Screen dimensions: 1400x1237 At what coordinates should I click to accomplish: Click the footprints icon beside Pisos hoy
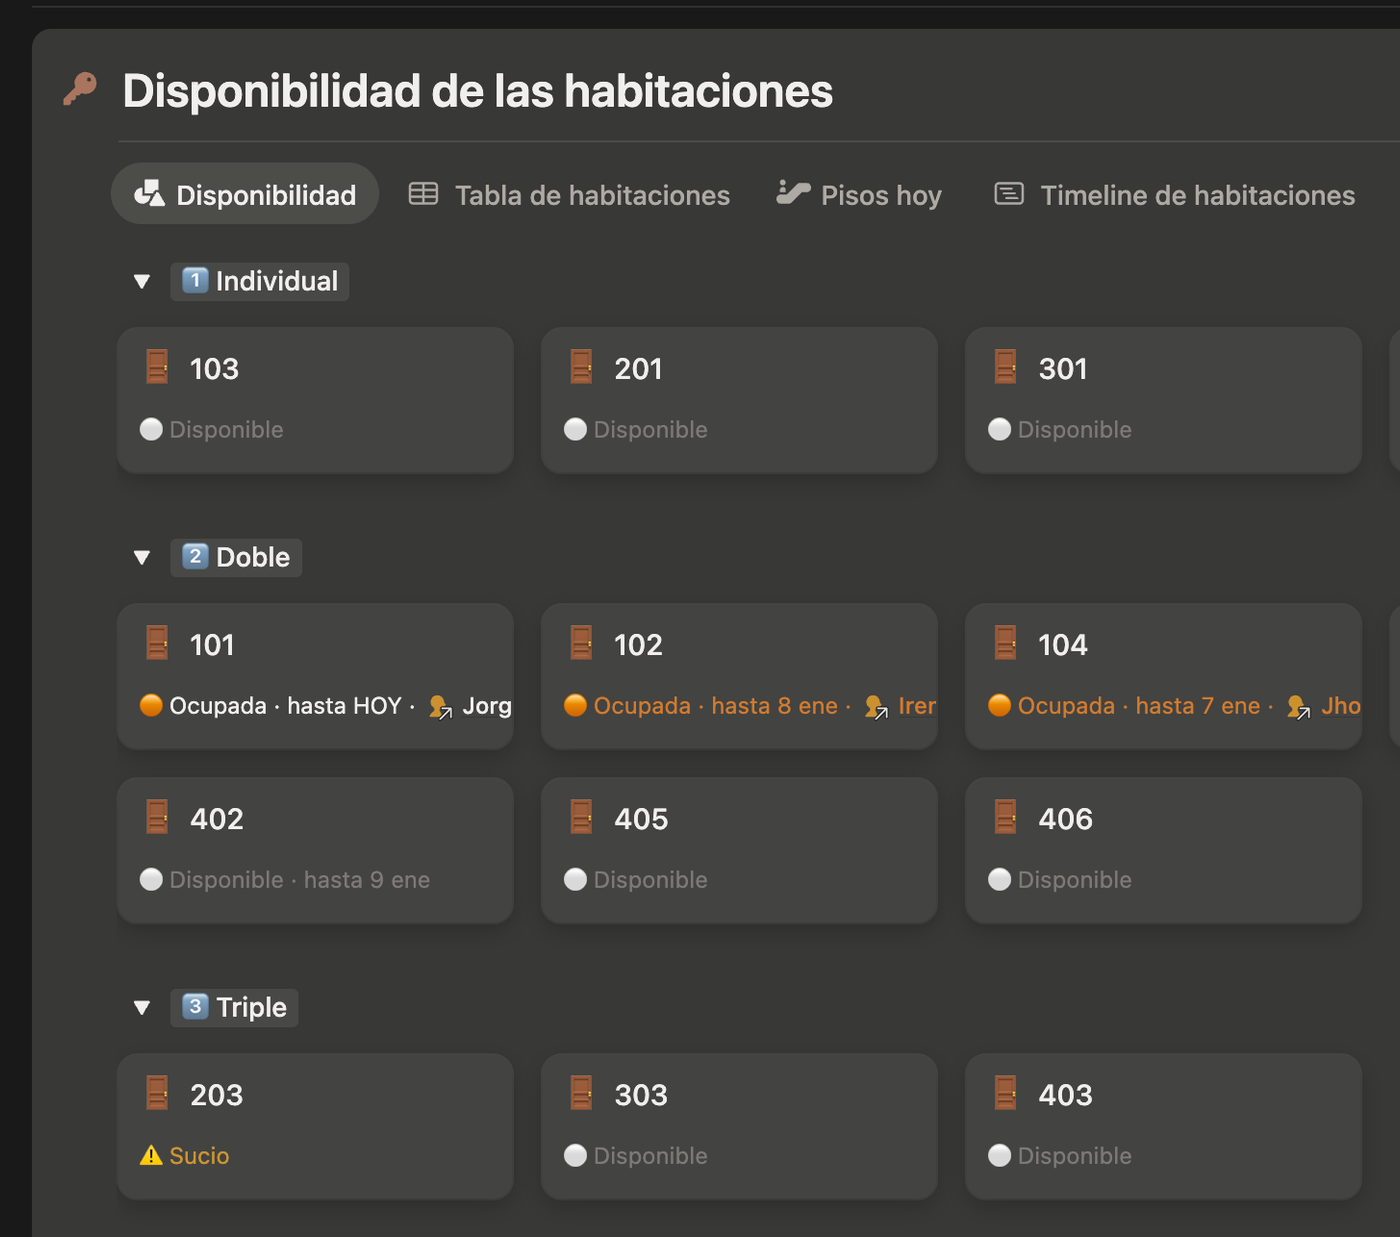pos(793,193)
